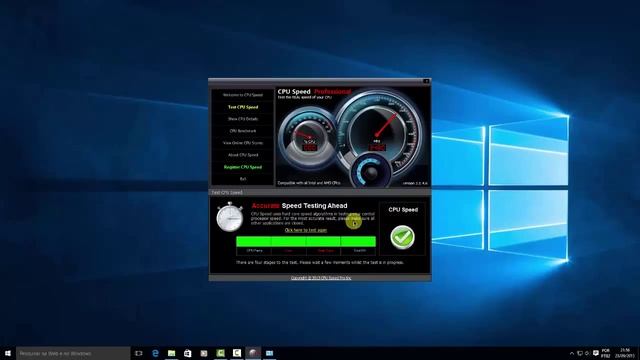Open Task View on the taskbar
The height and width of the screenshot is (360, 640).
coord(139,353)
